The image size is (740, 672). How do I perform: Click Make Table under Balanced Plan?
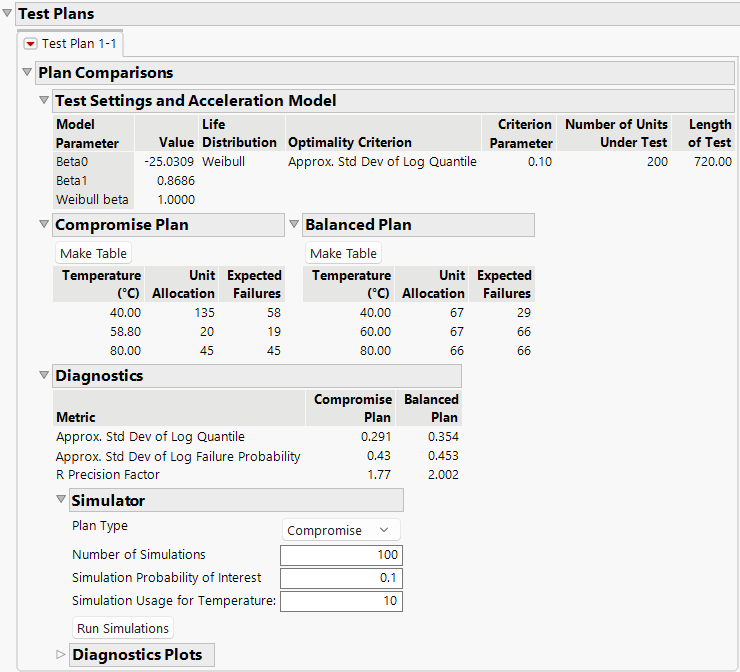point(344,253)
